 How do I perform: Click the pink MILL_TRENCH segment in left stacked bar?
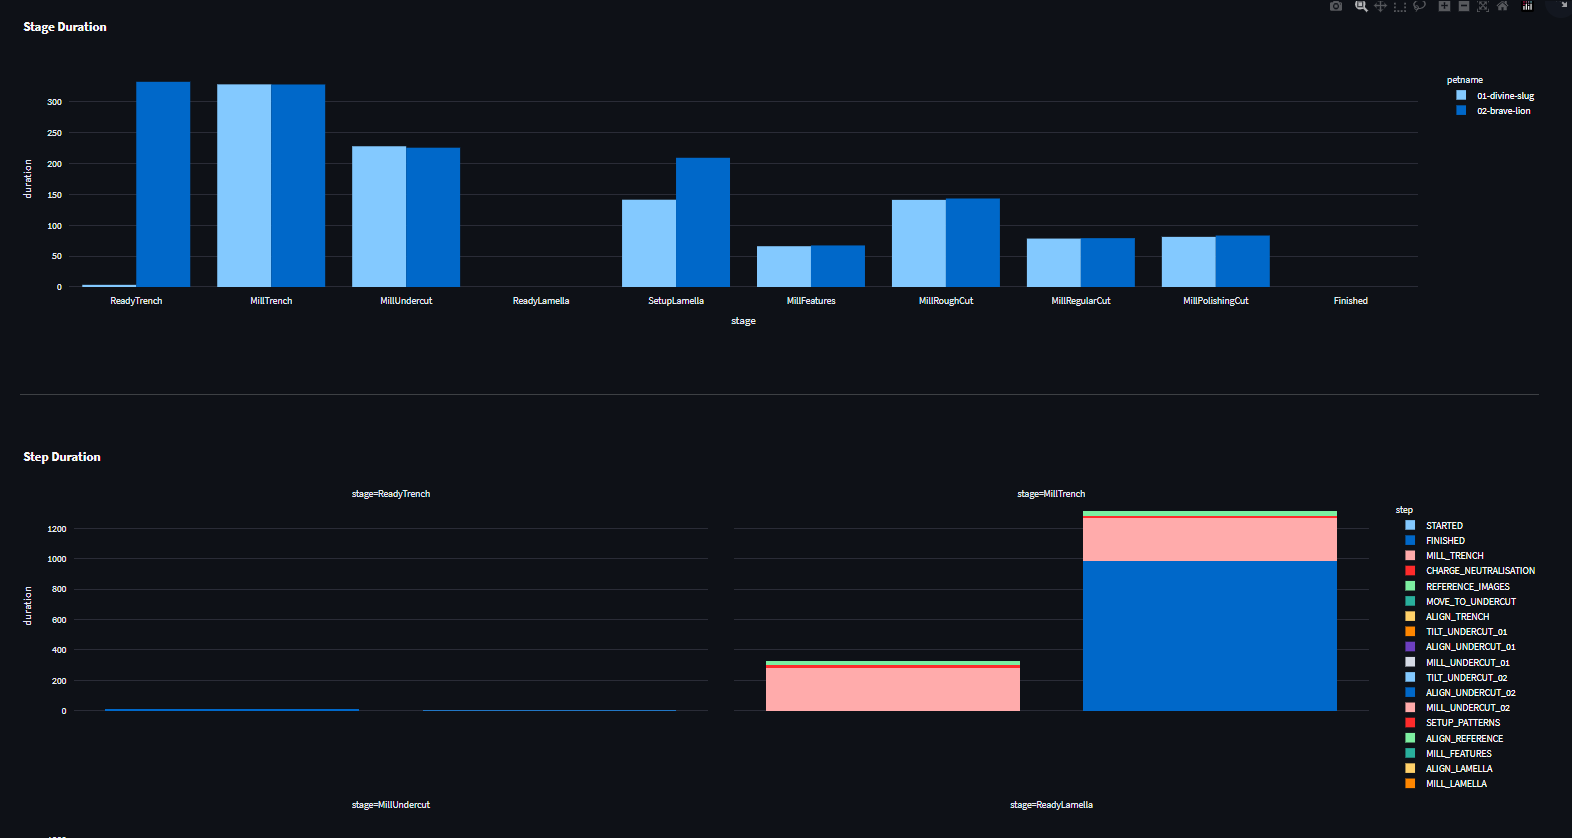point(892,689)
